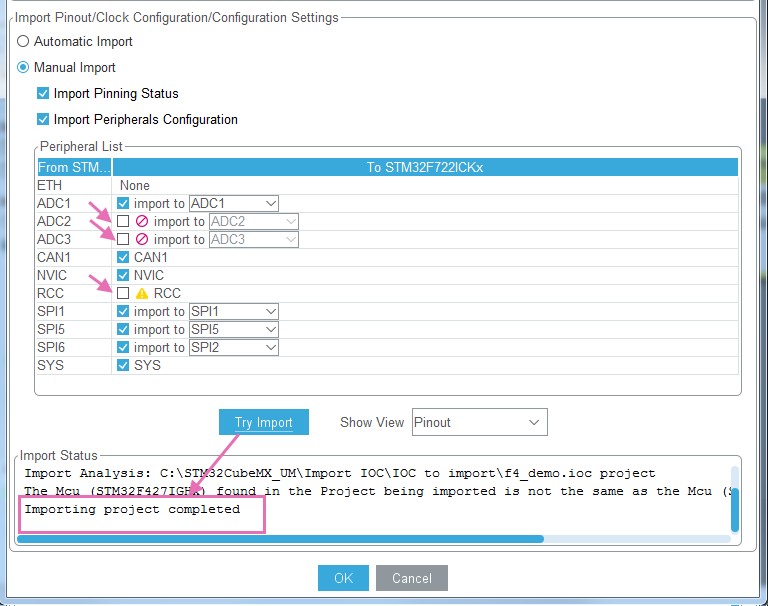Click the Cancel button
768x606 pixels.
click(411, 578)
